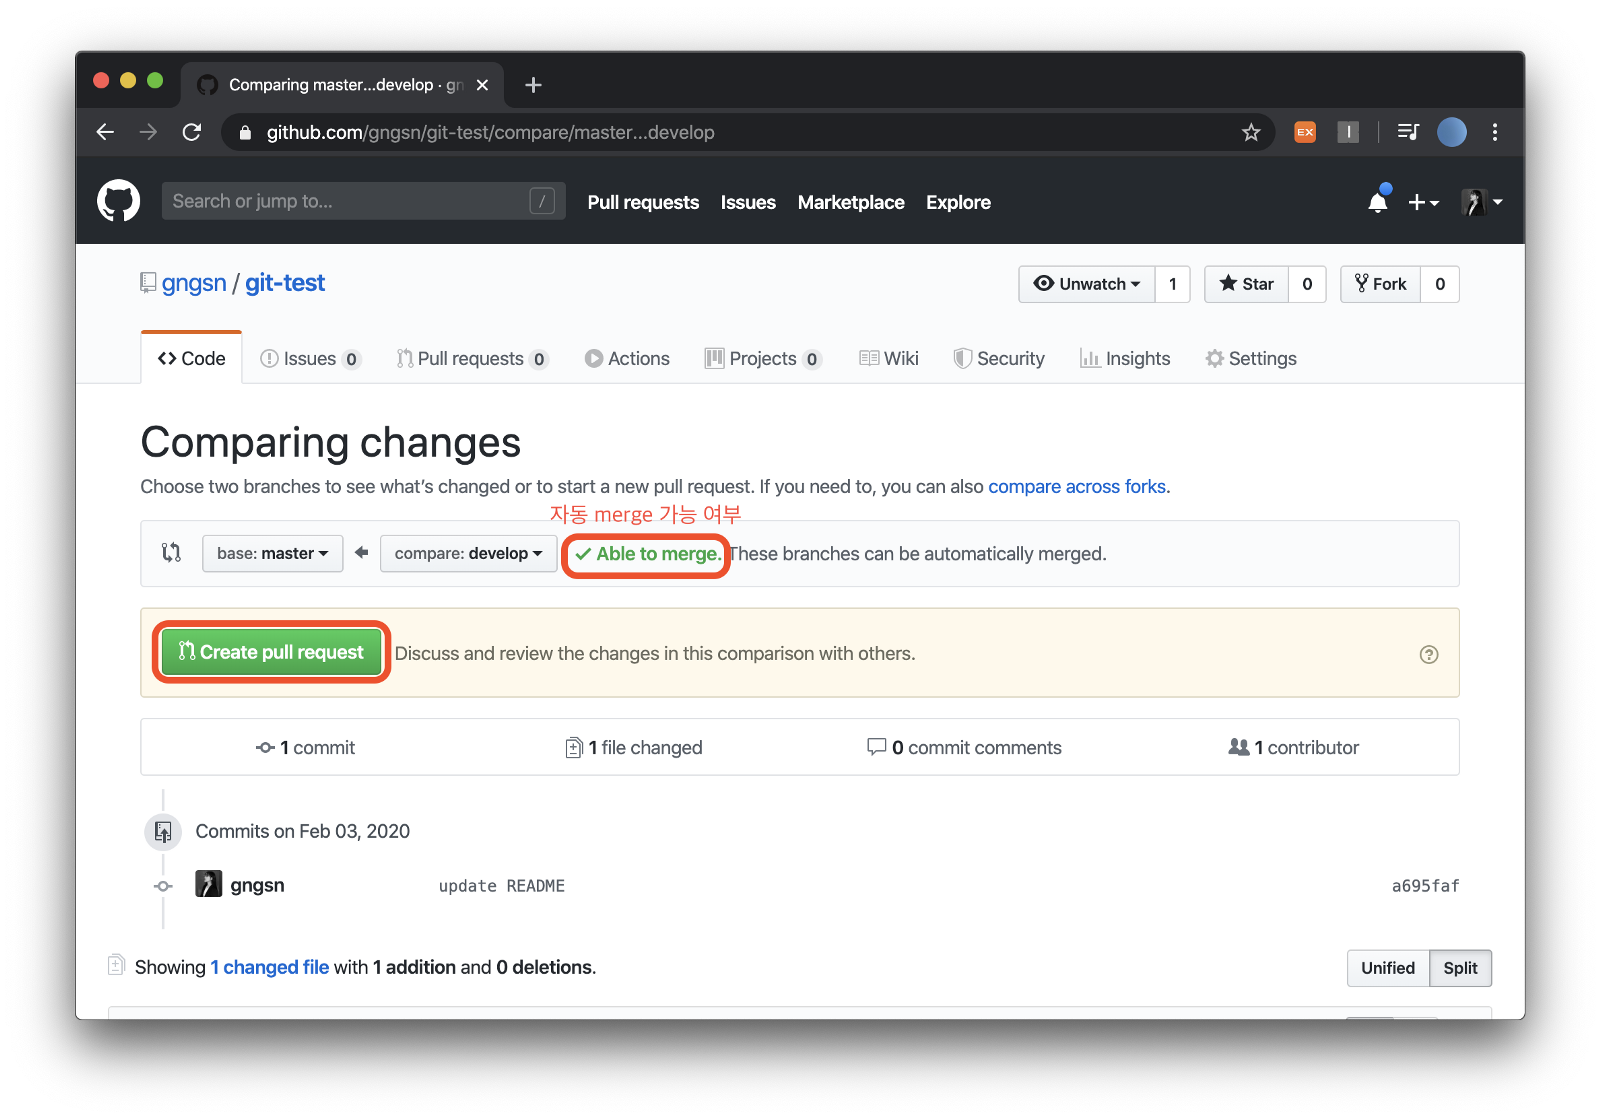This screenshot has width=1600, height=1119.
Task: Open the Chrome three-dot menu
Action: click(1495, 132)
